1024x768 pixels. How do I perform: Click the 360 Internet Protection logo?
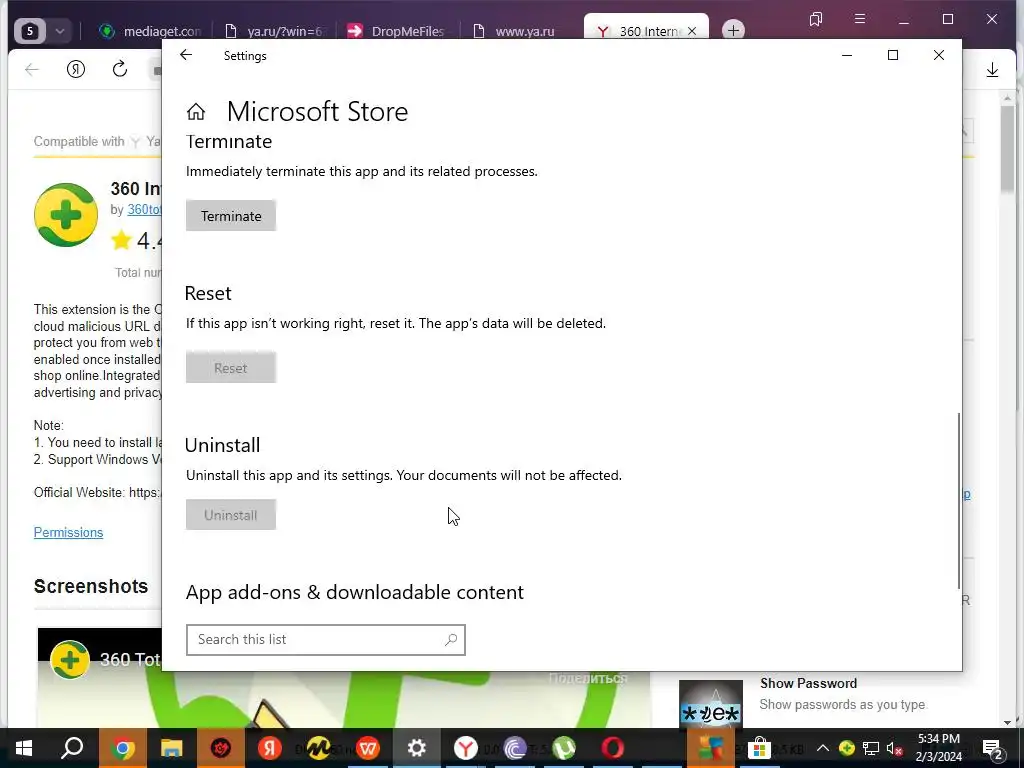[66, 215]
